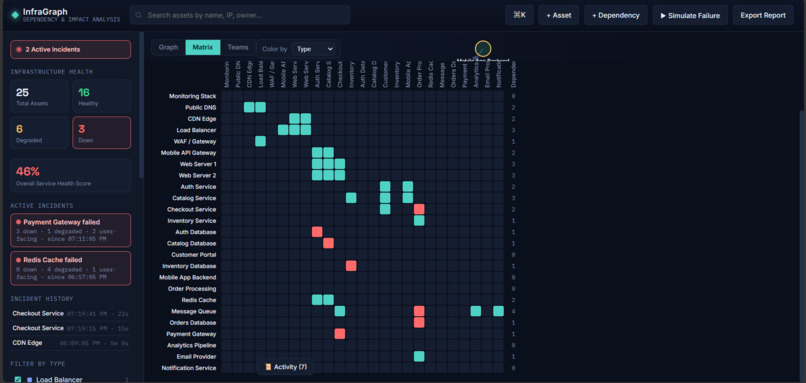The image size is (806, 383).
Task: Click the Redis Cache column header
Action: pos(430,75)
